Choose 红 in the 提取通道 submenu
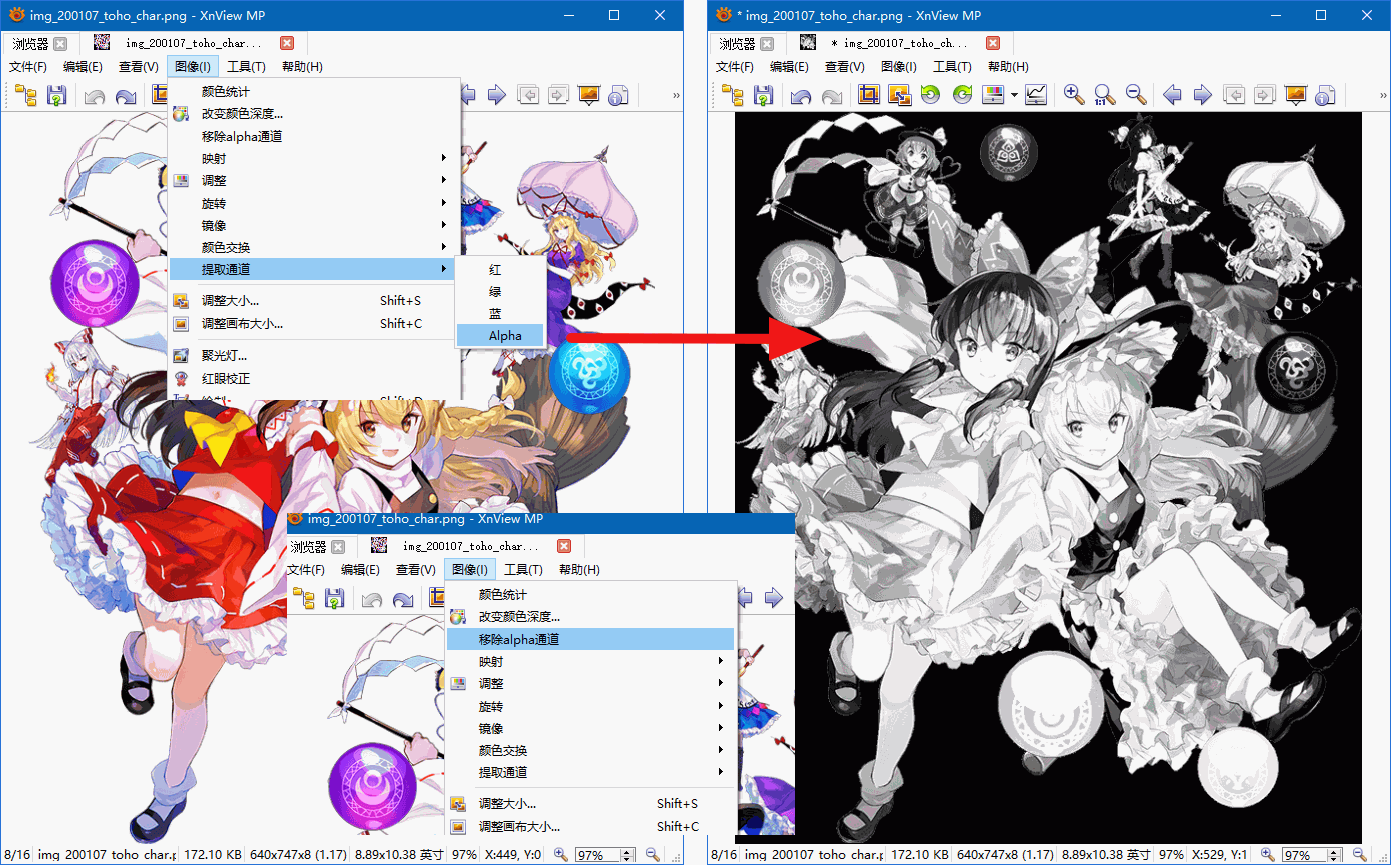Viewport: 1391px width, 865px height. 501,270
